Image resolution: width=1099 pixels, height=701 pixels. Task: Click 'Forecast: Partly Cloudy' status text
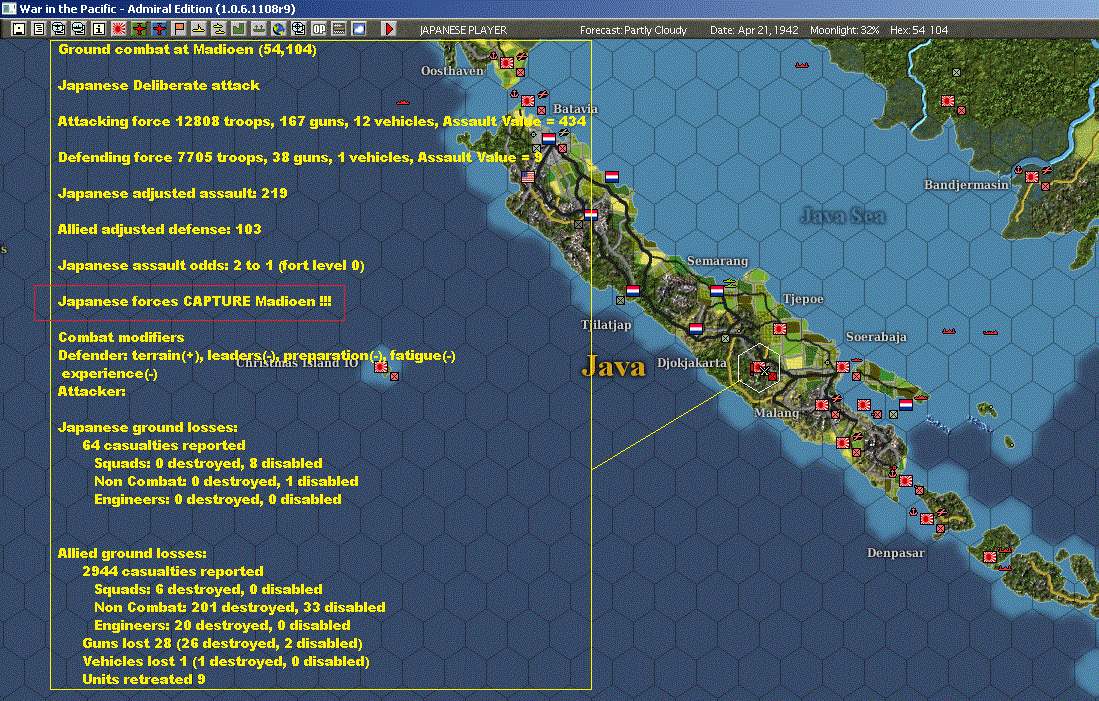tap(633, 30)
